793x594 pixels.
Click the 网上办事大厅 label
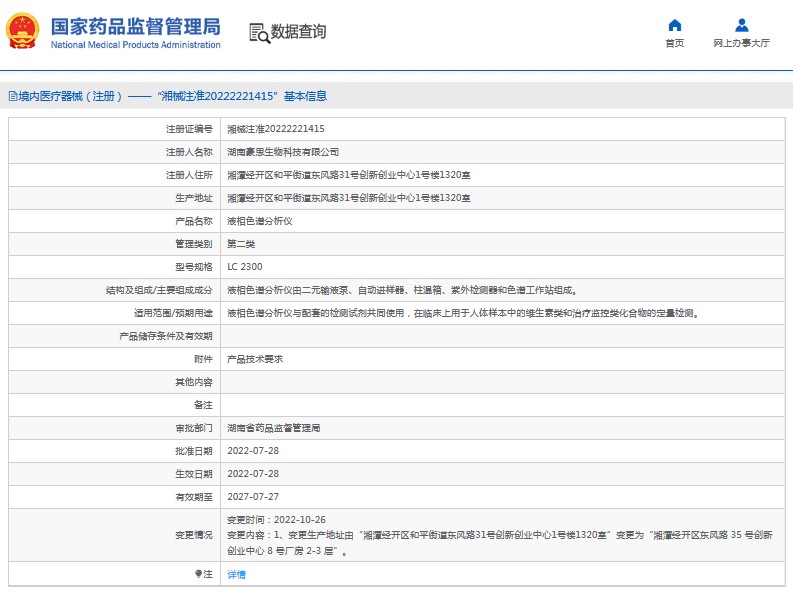click(x=741, y=43)
